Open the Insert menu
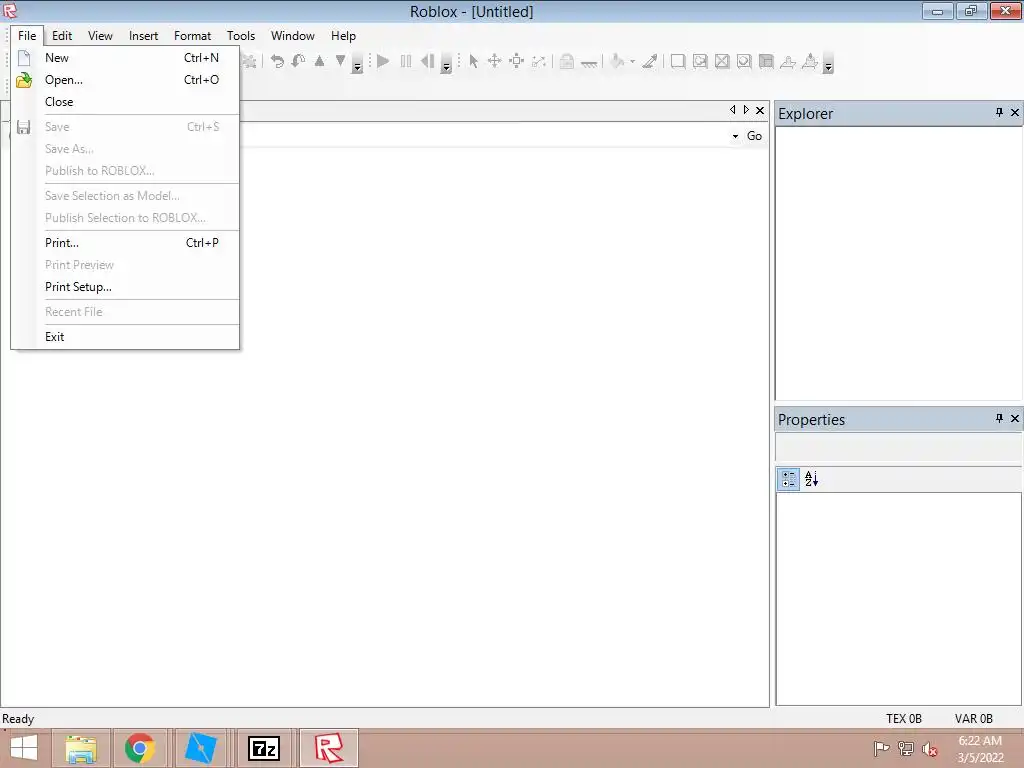Image resolution: width=1024 pixels, height=768 pixels. pyautogui.click(x=143, y=36)
